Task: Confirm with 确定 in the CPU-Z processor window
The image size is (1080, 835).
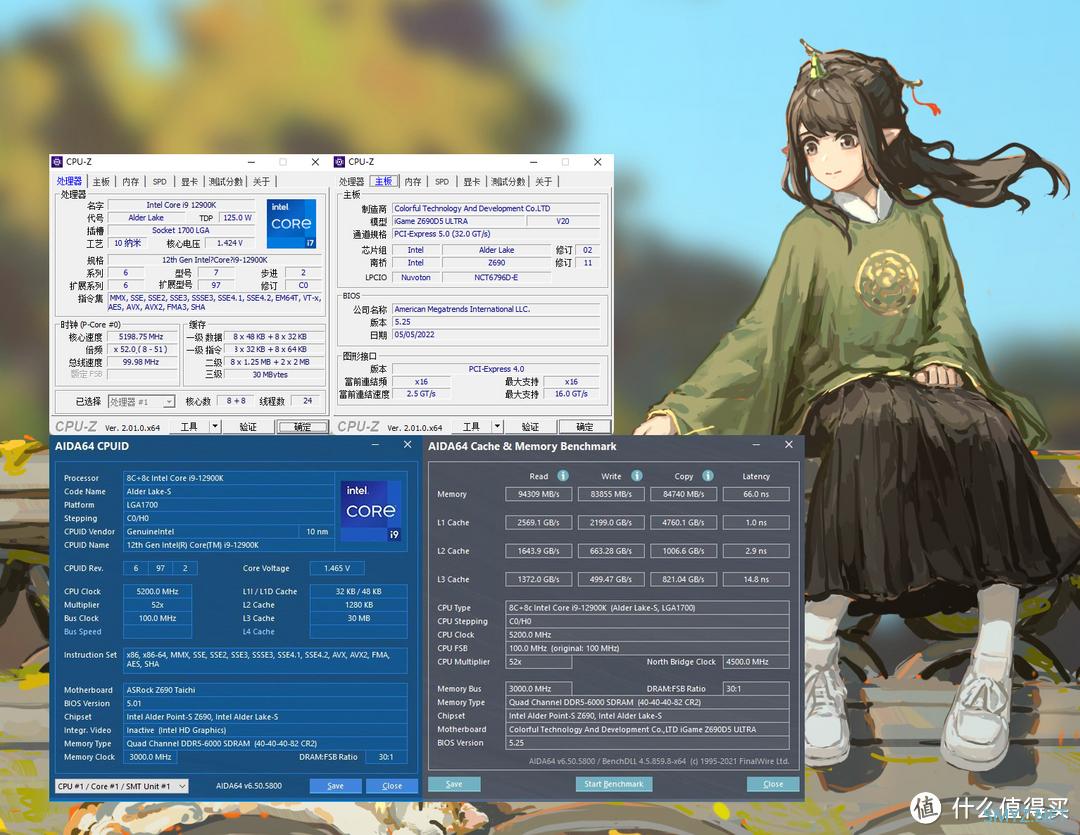Action: click(302, 426)
